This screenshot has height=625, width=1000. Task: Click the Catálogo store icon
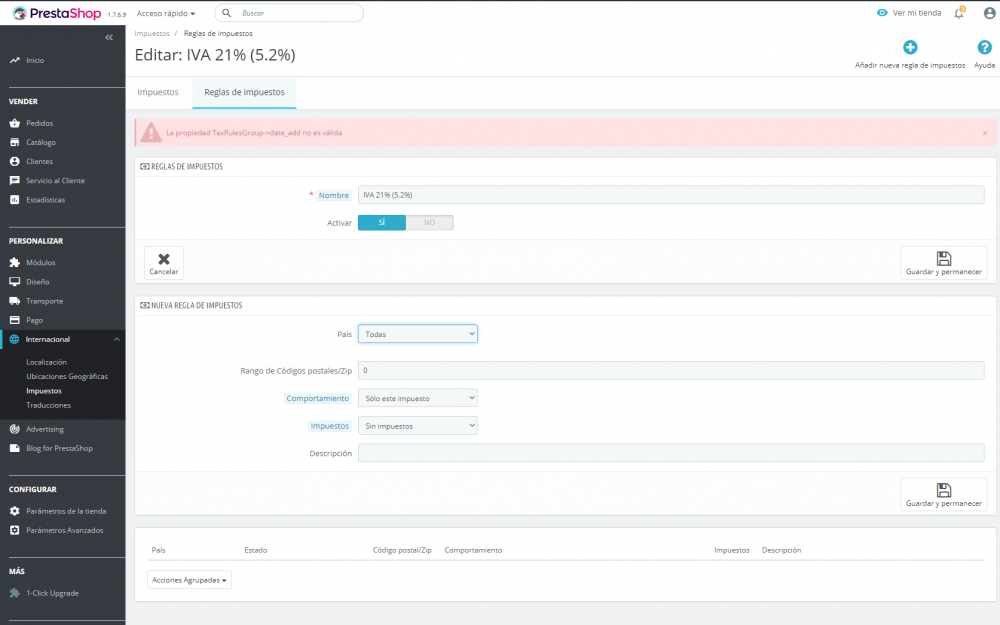[x=15, y=142]
